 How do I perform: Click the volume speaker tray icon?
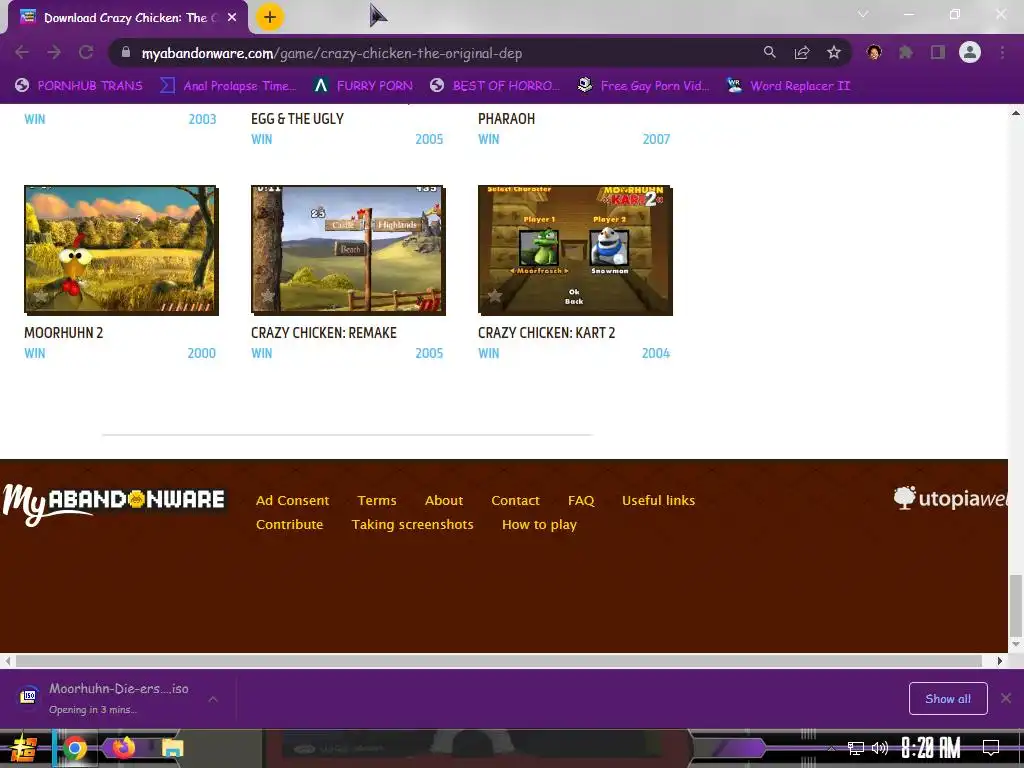pos(880,748)
